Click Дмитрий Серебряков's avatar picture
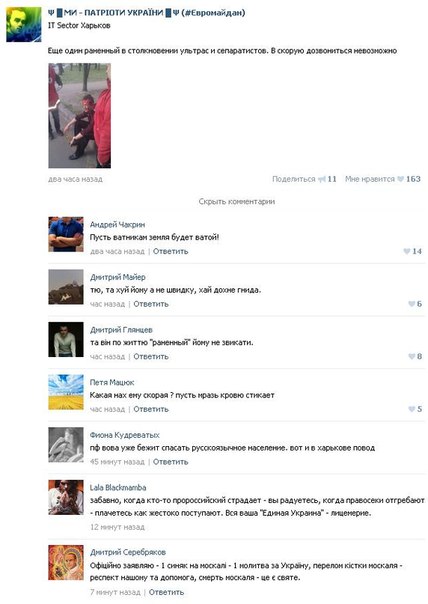The width and height of the screenshot is (428, 604). pos(66,563)
